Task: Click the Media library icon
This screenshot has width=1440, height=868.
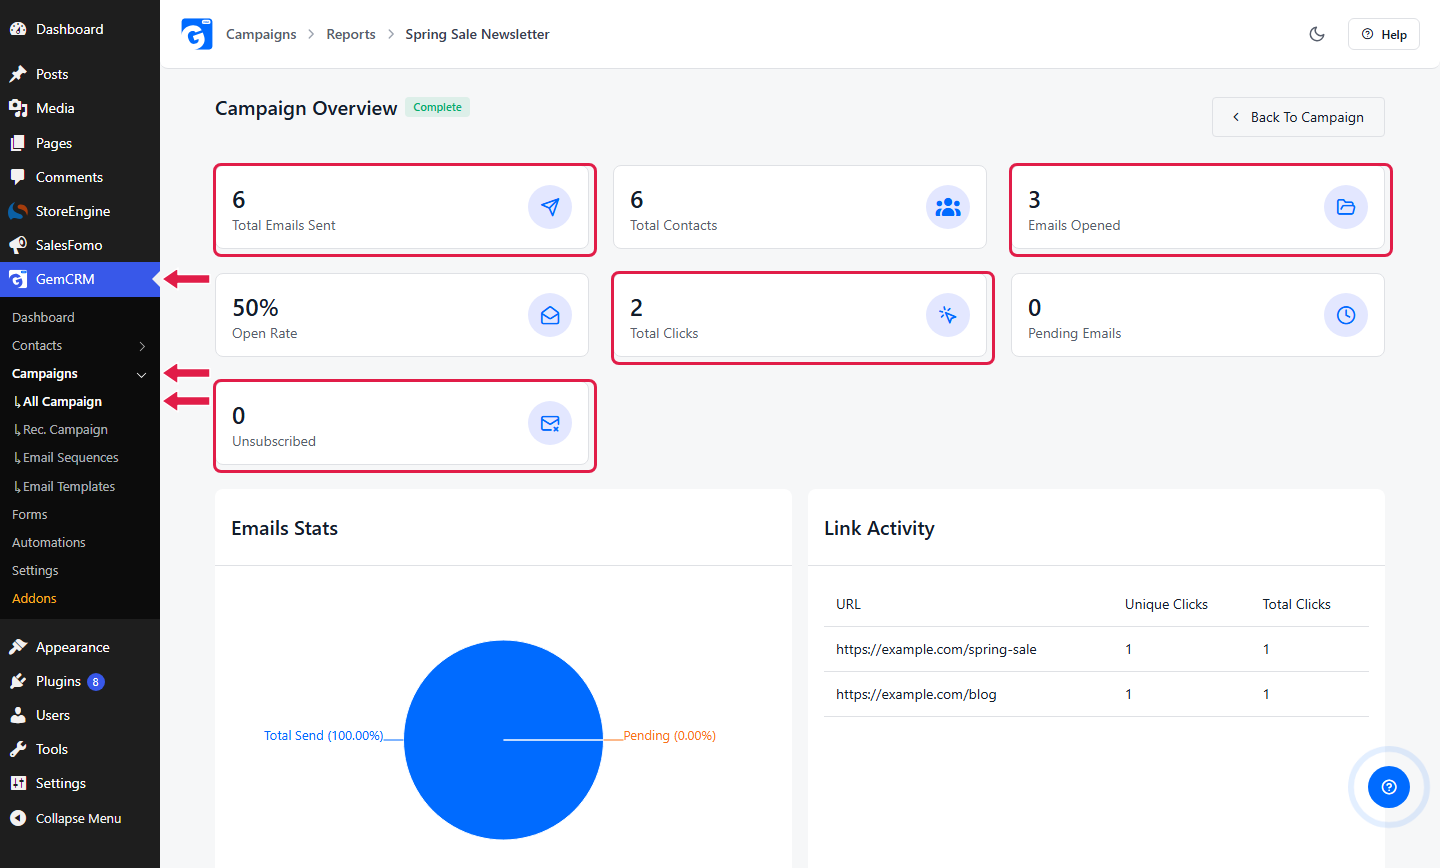Action: 18,108
